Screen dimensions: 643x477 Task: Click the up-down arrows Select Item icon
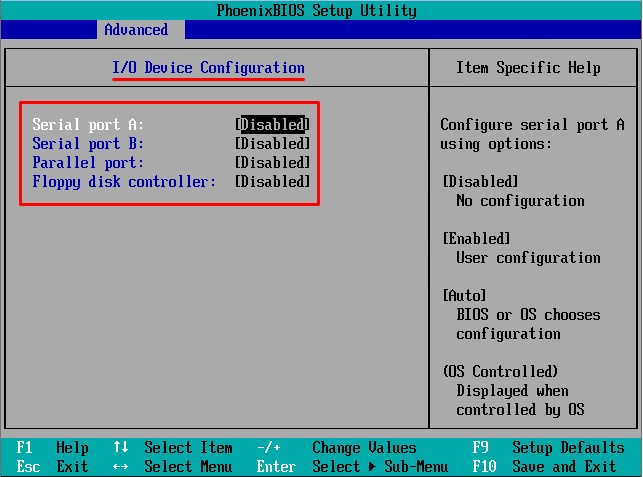121,447
